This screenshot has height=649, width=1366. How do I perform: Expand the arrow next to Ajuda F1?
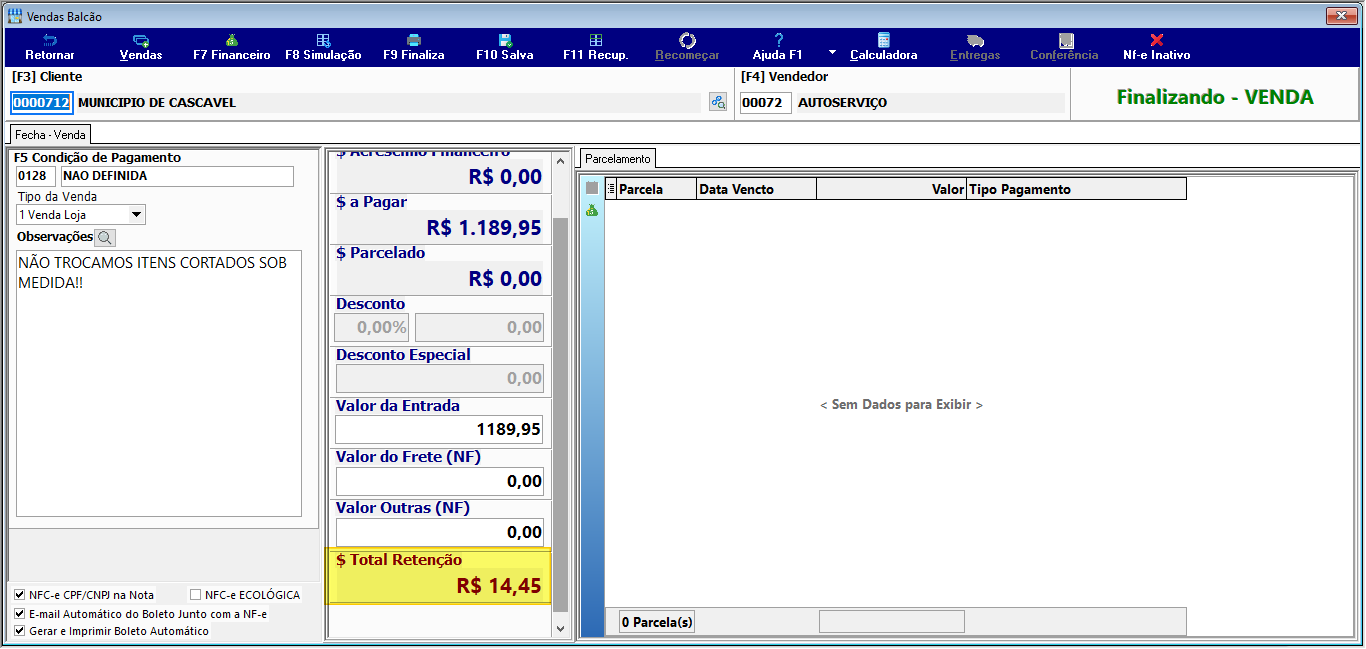(x=832, y=51)
